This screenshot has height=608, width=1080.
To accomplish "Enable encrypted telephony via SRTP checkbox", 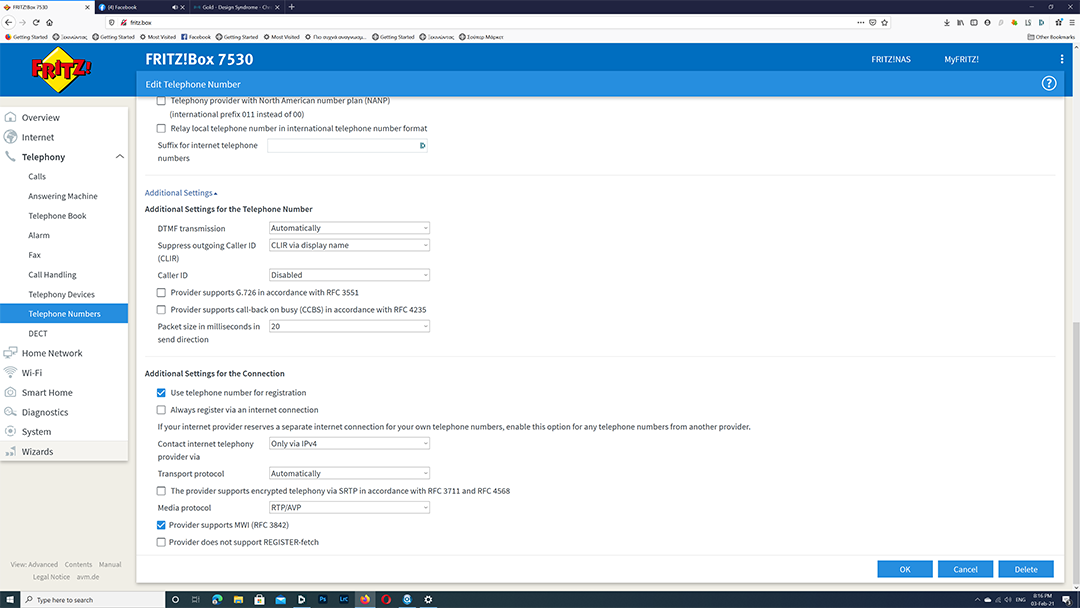I will tap(161, 491).
